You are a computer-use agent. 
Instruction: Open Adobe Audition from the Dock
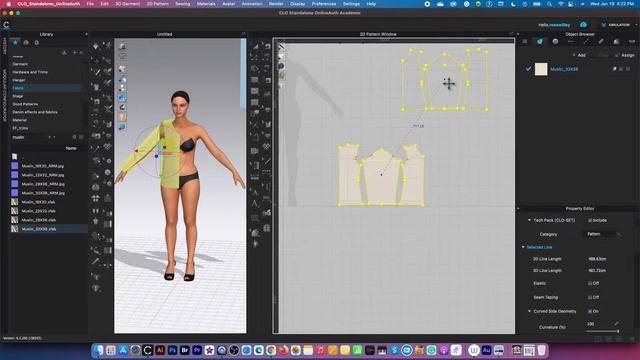(x=486, y=350)
